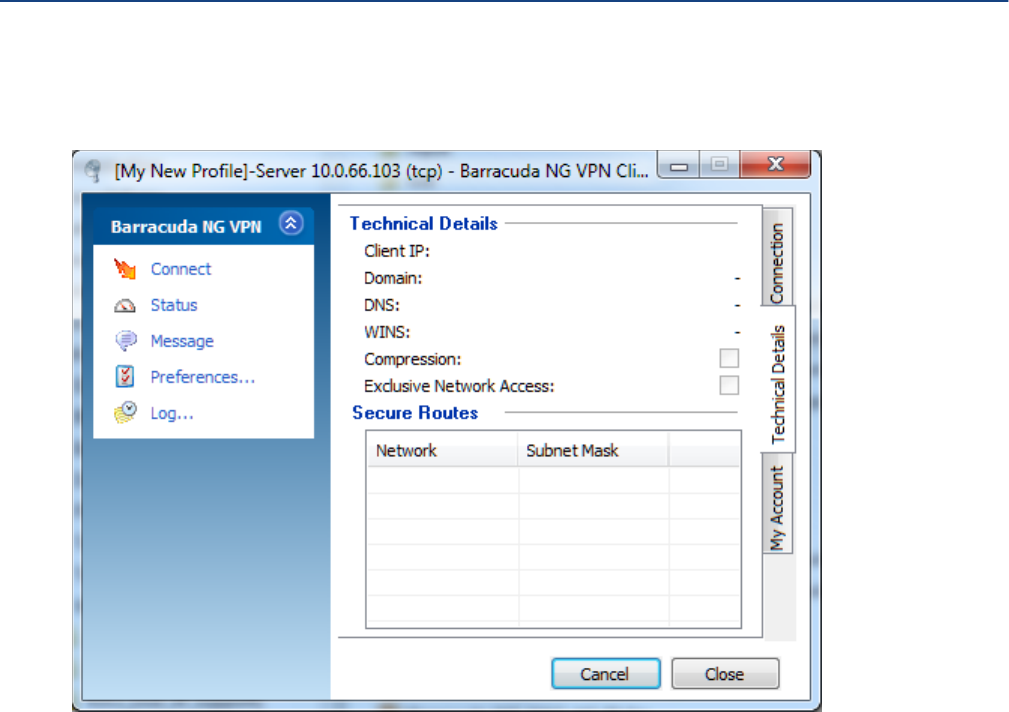The image size is (1009, 712).
Task: Click the Domain: label
Action: click(x=393, y=278)
